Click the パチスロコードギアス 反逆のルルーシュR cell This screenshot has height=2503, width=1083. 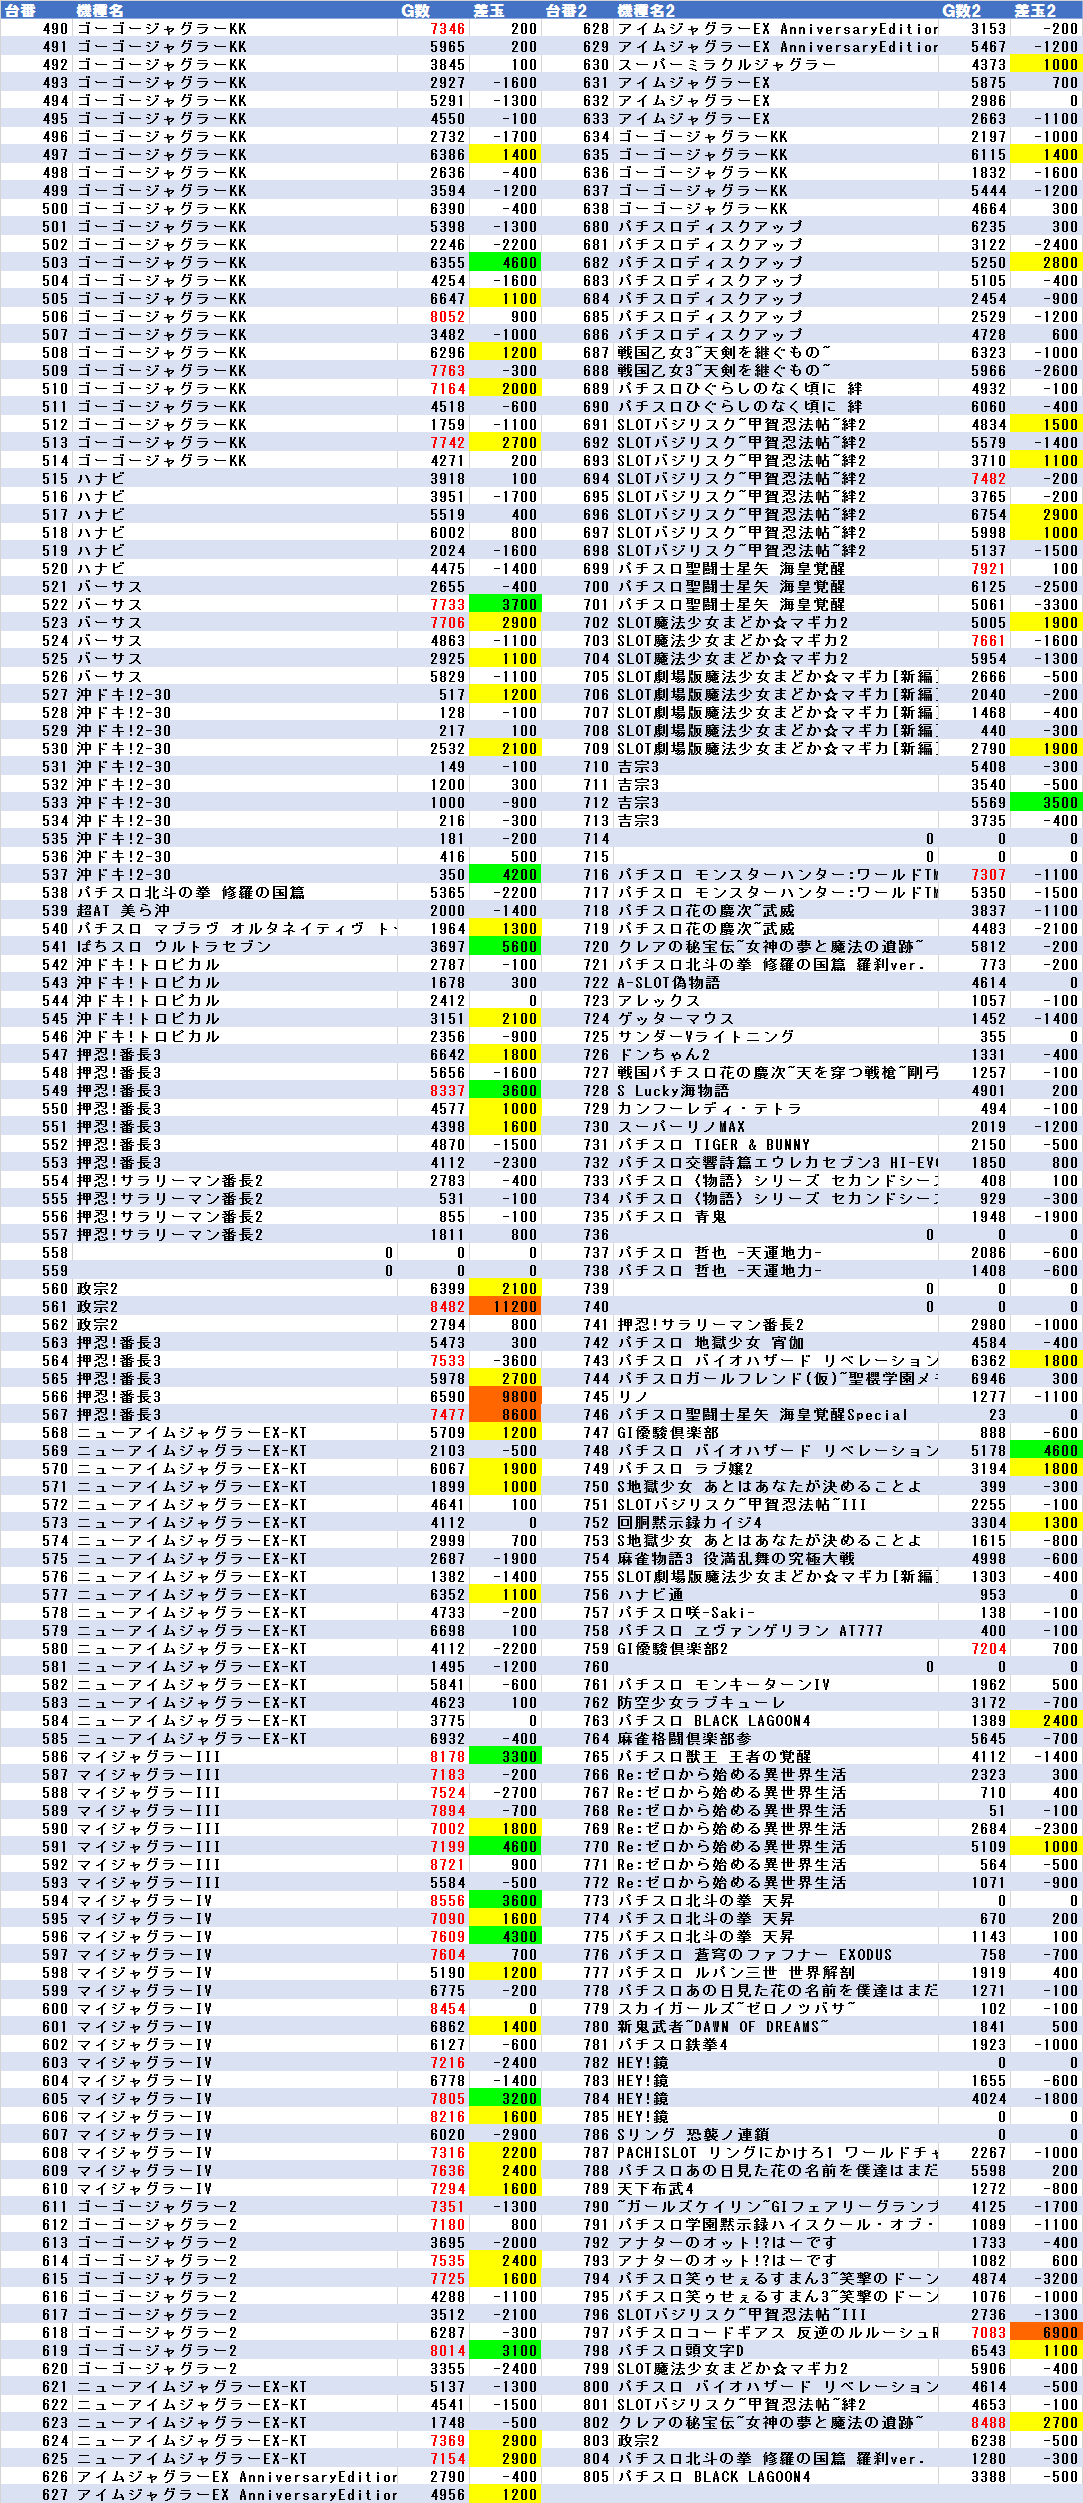pos(775,2332)
